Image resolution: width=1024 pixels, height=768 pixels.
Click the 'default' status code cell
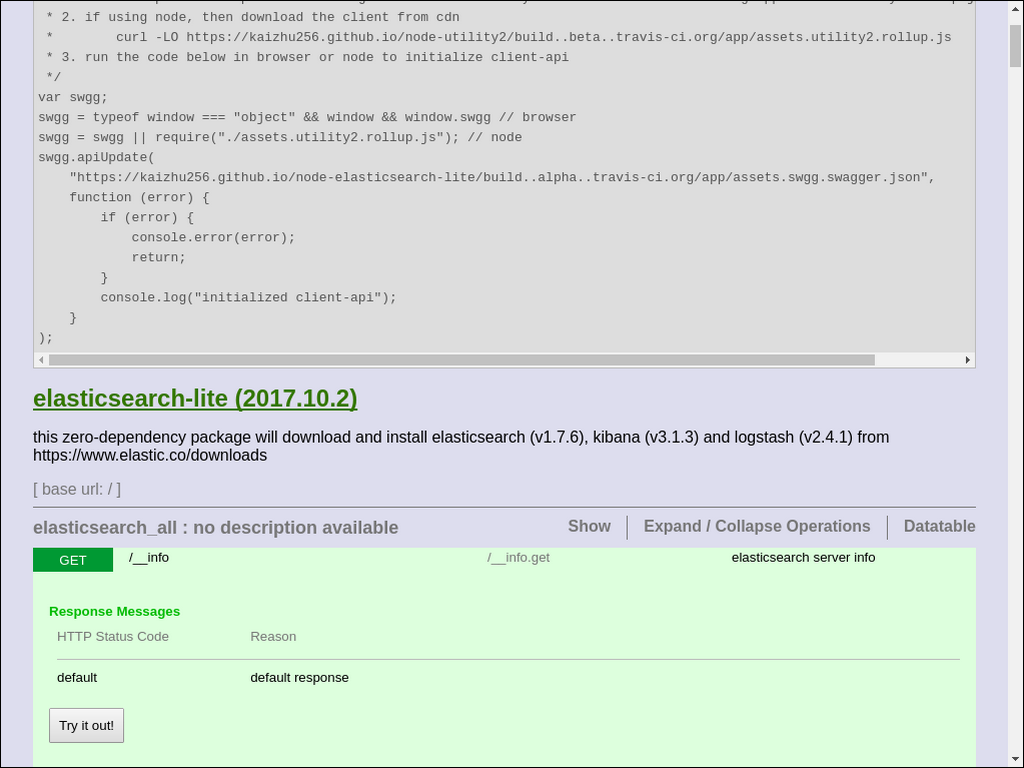[x=77, y=678]
